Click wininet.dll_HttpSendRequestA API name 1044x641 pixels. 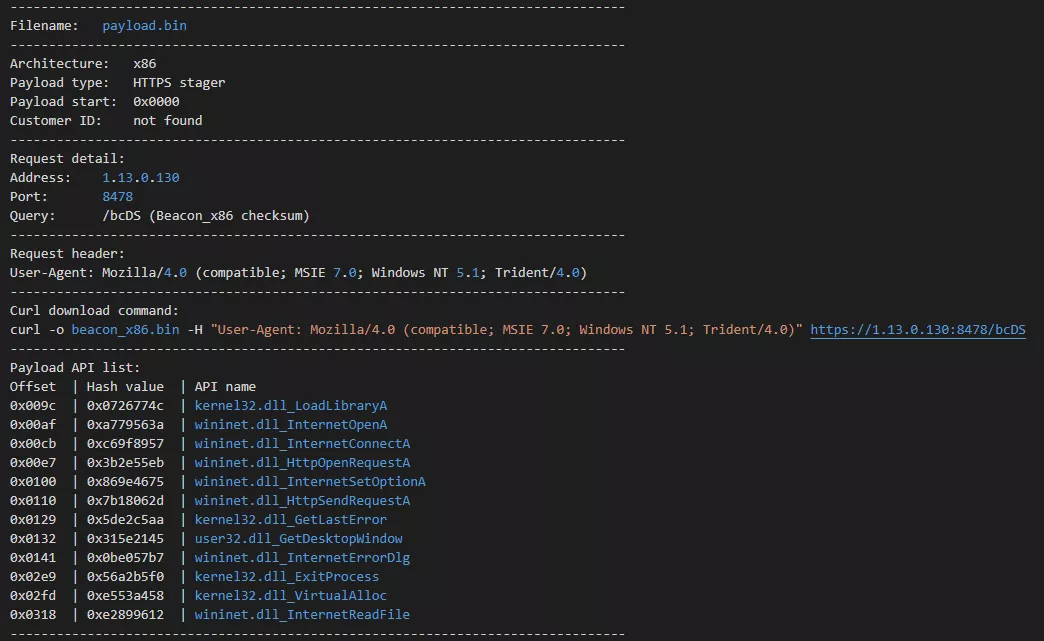click(302, 501)
